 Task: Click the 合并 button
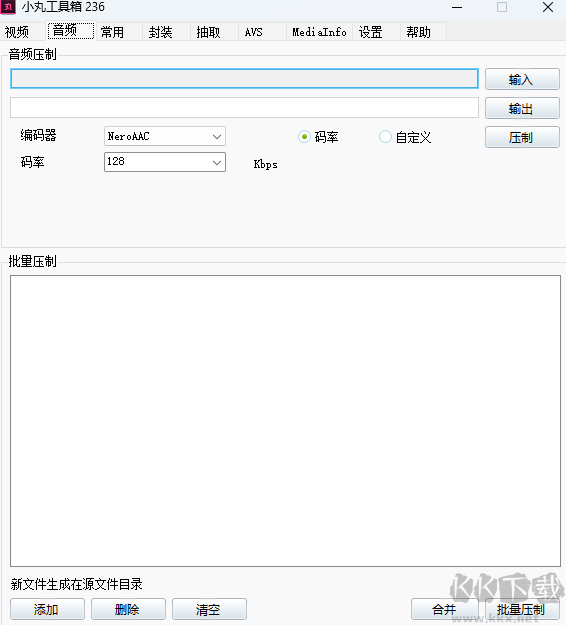445,609
